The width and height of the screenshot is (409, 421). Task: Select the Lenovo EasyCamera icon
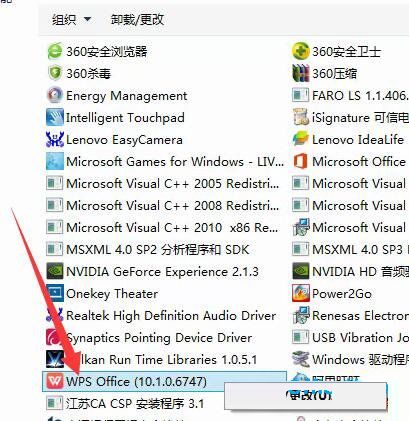(54, 139)
